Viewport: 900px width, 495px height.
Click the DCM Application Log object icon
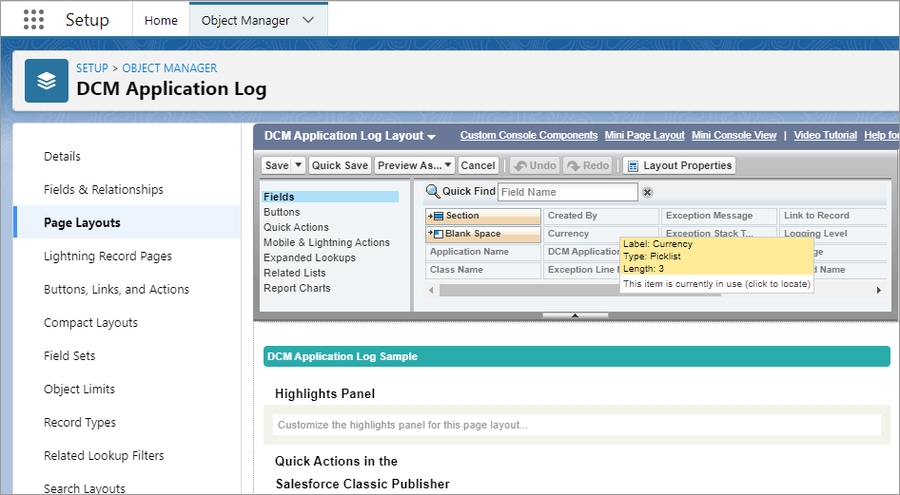46,81
